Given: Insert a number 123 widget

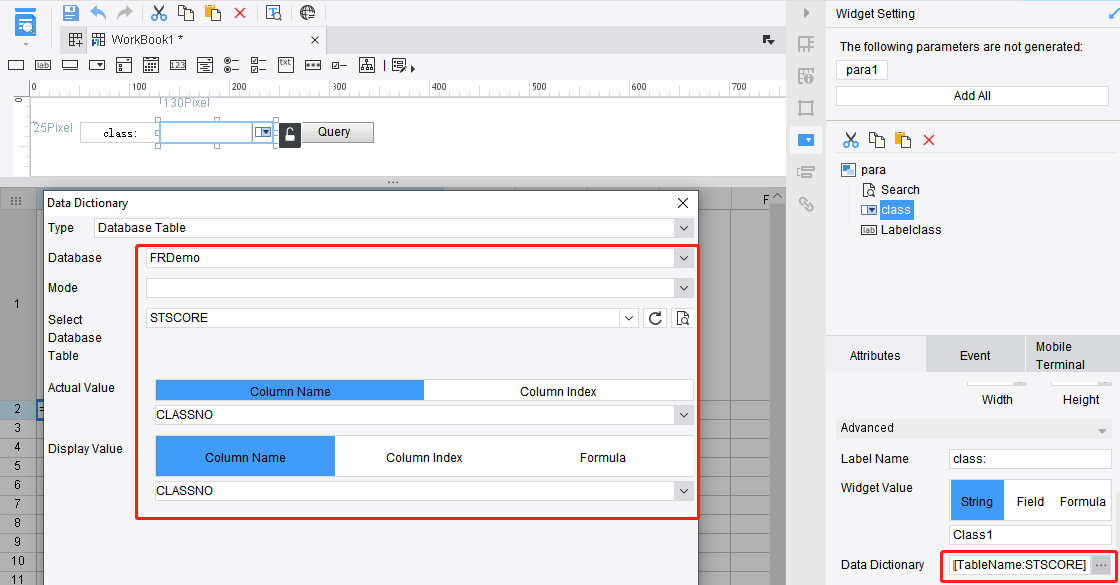Looking at the screenshot, I should click(x=178, y=65).
